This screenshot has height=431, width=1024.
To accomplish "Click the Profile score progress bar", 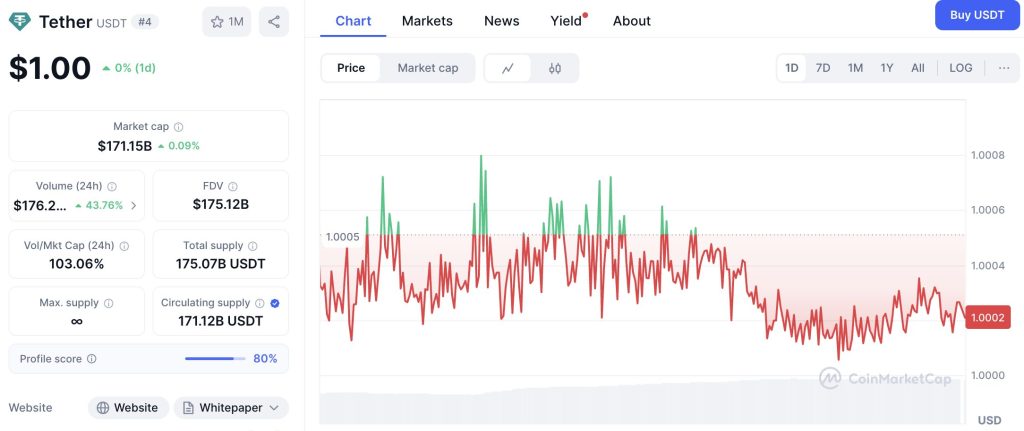I will pos(215,359).
